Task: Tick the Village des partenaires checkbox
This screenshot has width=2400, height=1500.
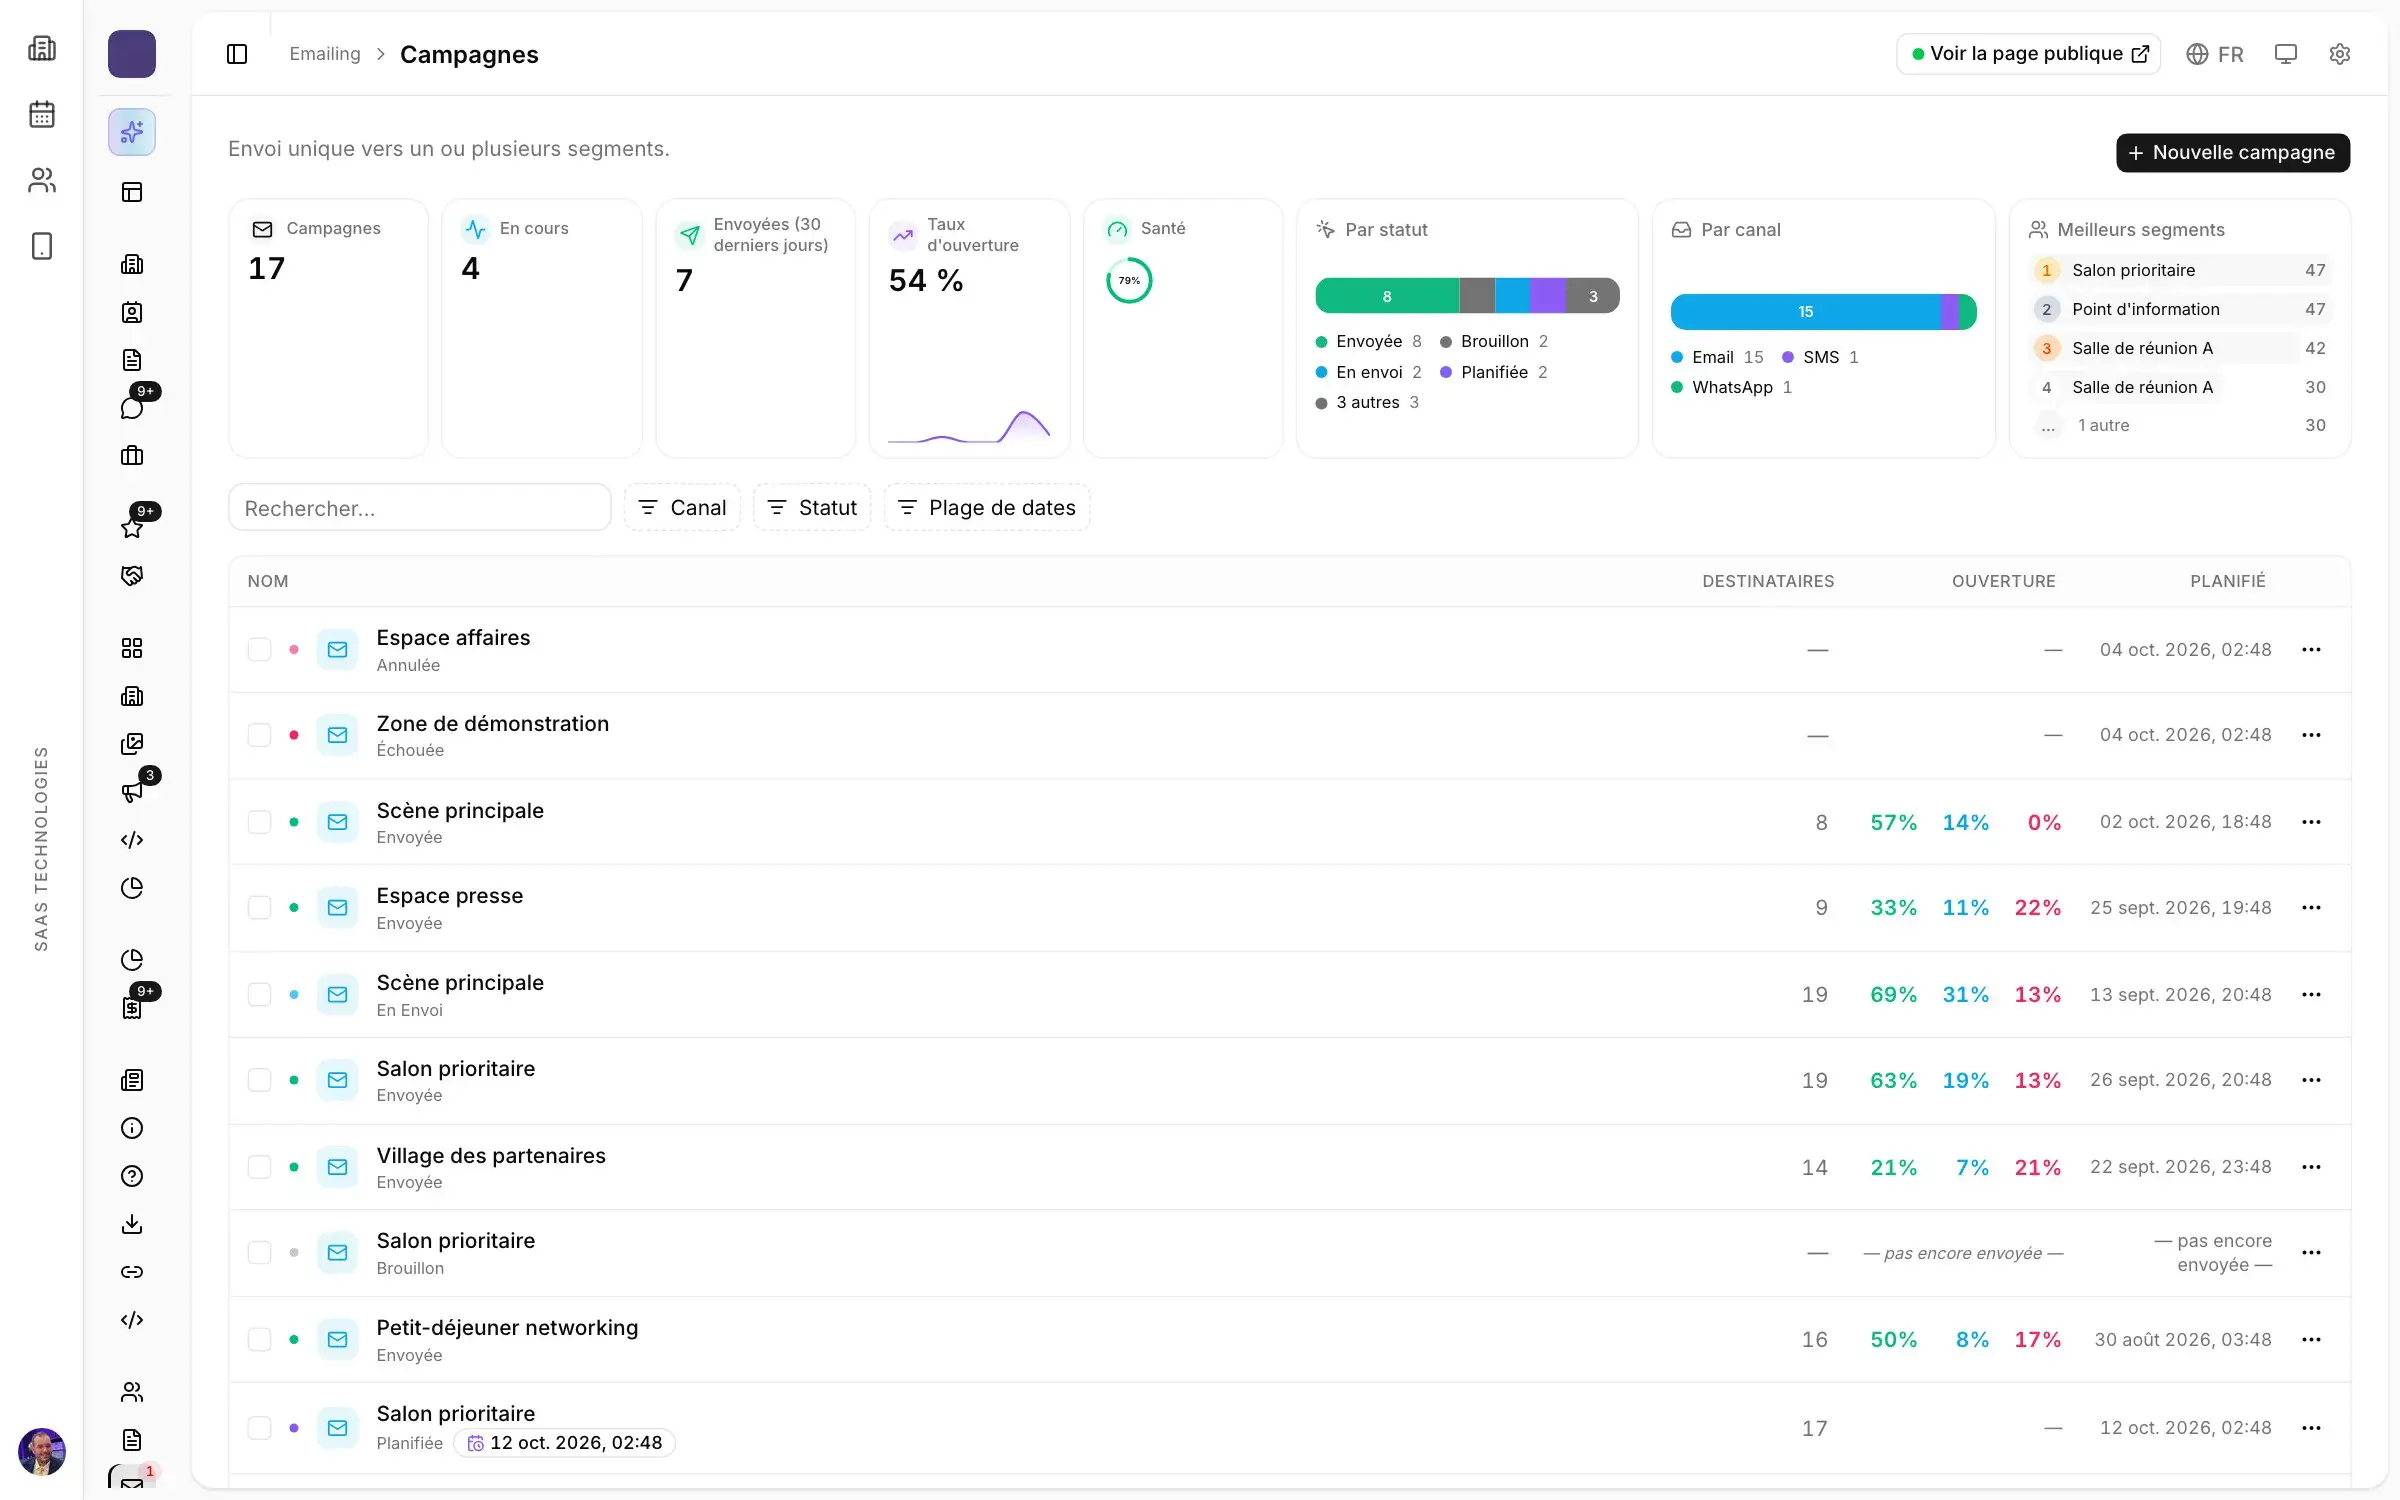Action: click(260, 1167)
